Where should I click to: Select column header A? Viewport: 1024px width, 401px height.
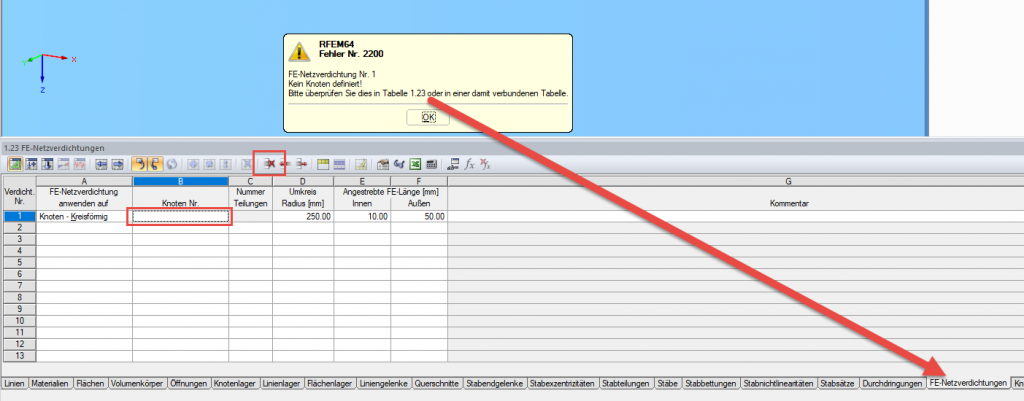84,181
